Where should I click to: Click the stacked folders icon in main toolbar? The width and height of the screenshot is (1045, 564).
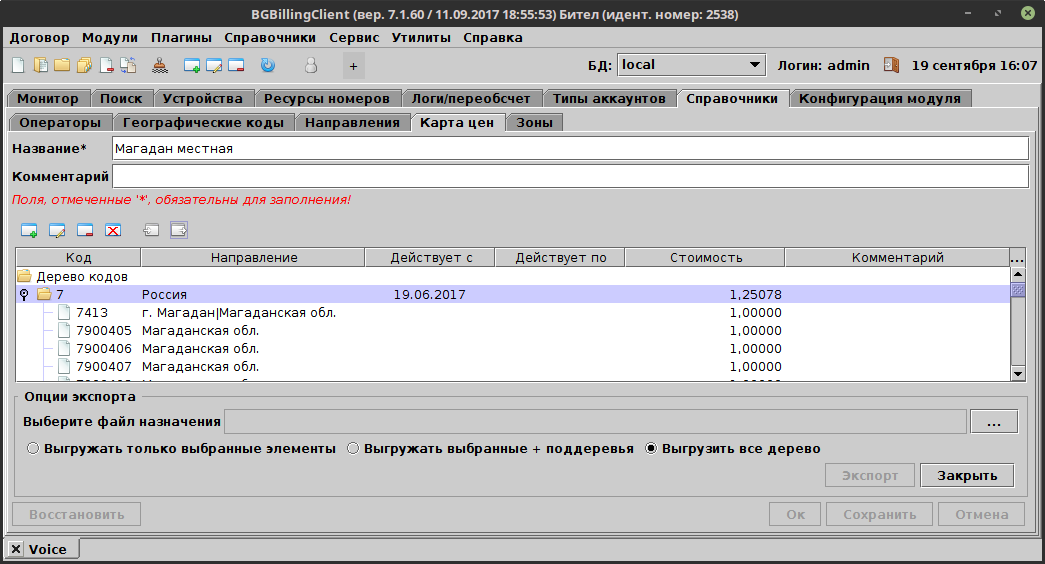85,65
